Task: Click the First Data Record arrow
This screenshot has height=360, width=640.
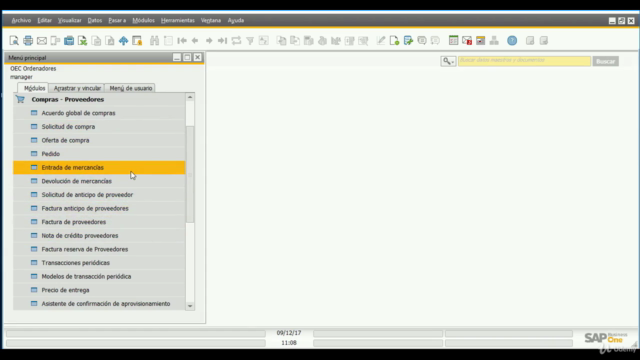Action: click(182, 40)
